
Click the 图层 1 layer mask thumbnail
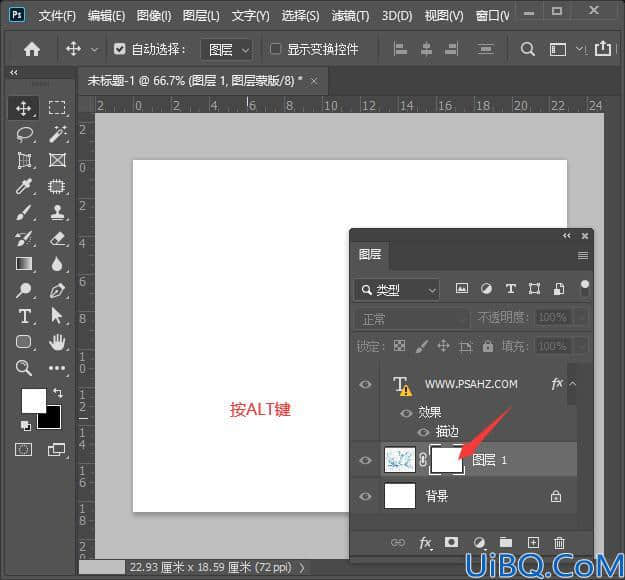[x=447, y=460]
